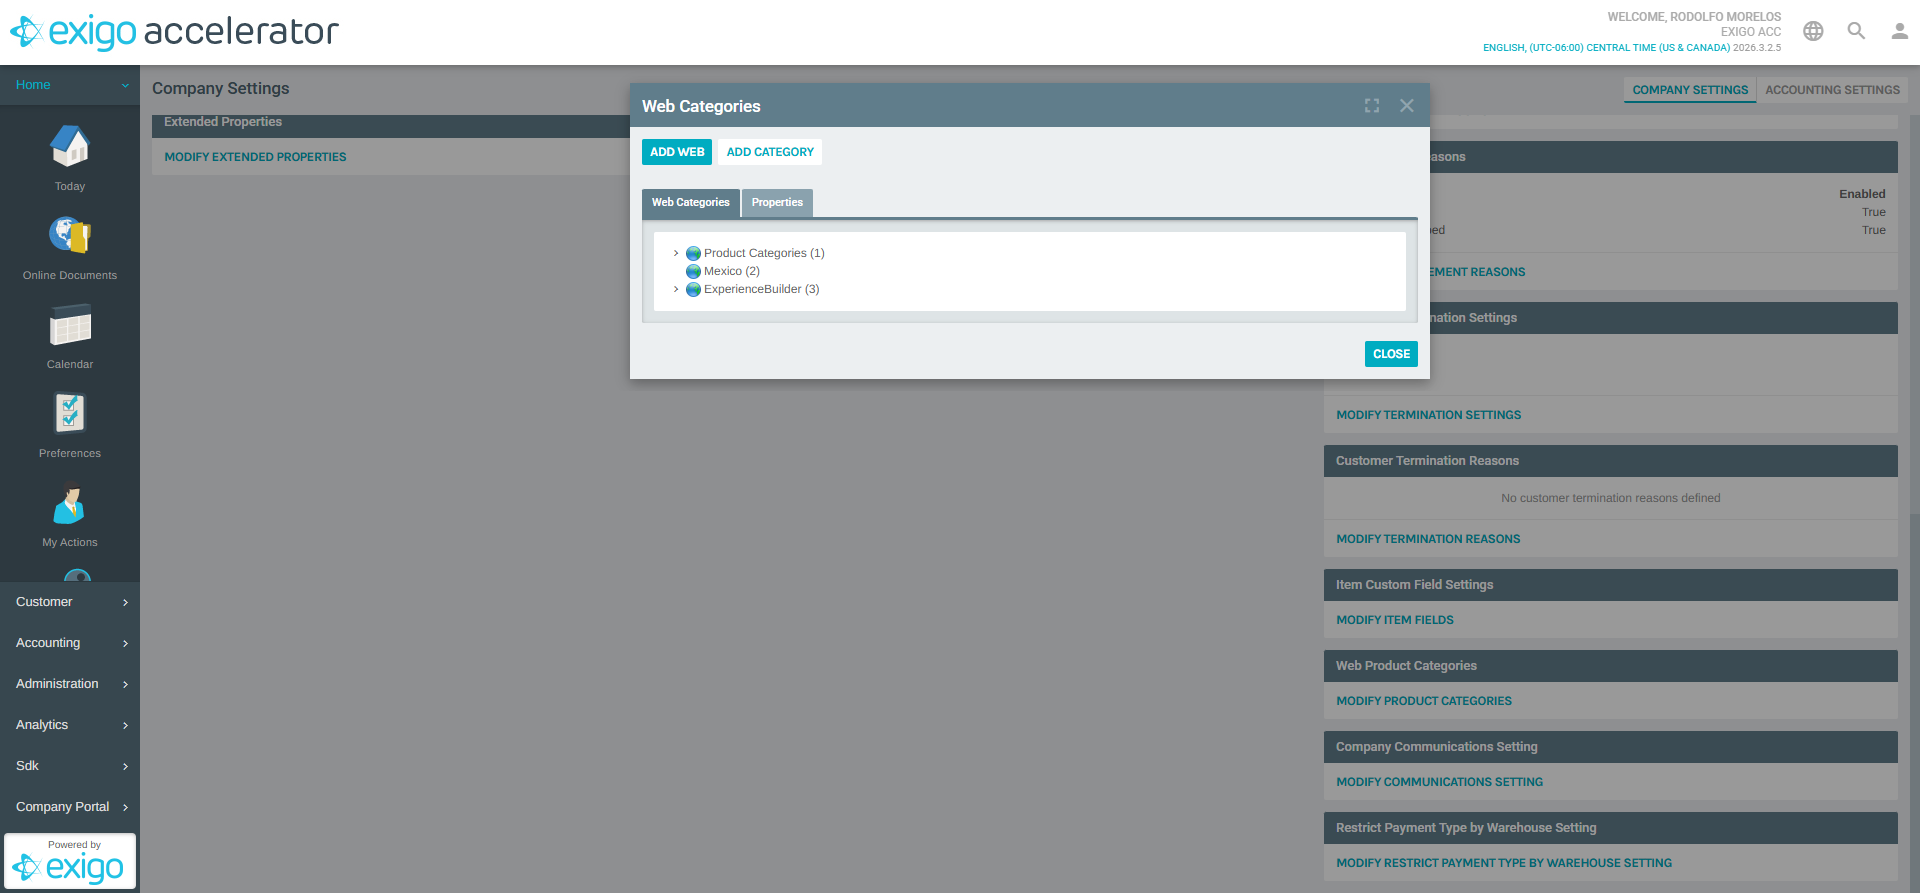Switch to the Properties tab
1920x893 pixels.
[x=777, y=203]
